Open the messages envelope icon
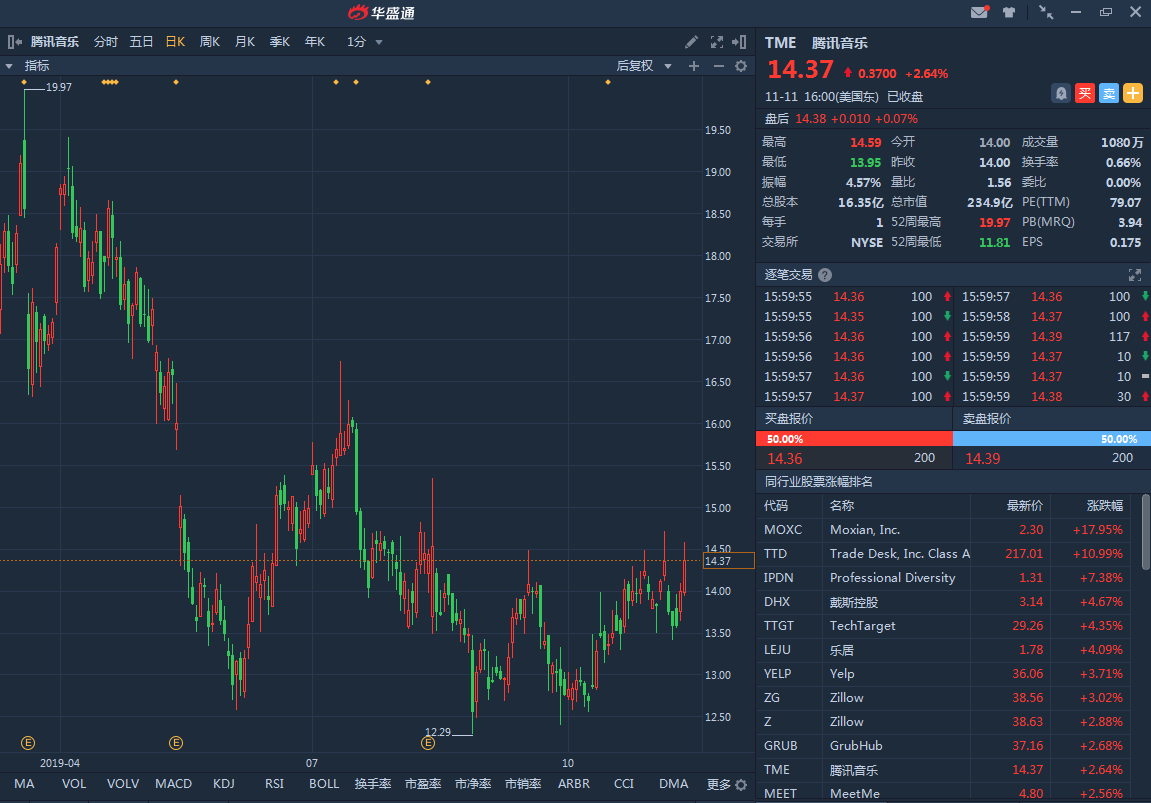This screenshot has height=803, width=1151. click(x=979, y=12)
